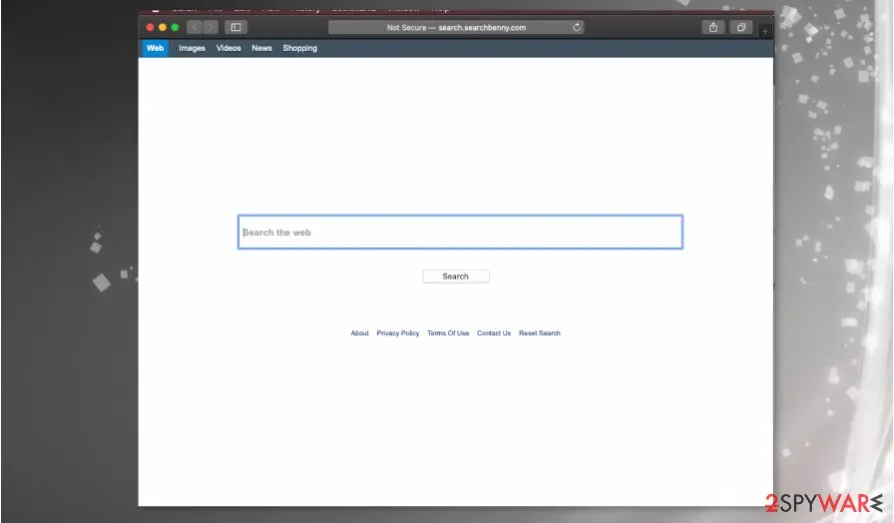Switch to the Videos tab
The image size is (894, 523).
coord(228,48)
